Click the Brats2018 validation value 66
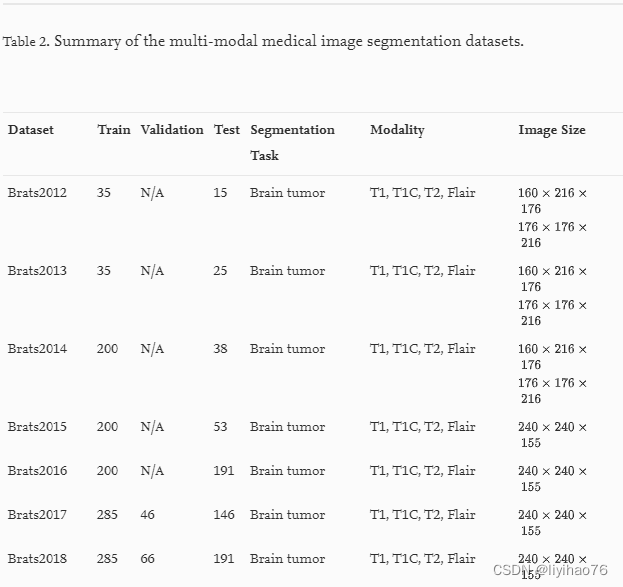Image resolution: width=623 pixels, height=587 pixels. click(x=148, y=559)
